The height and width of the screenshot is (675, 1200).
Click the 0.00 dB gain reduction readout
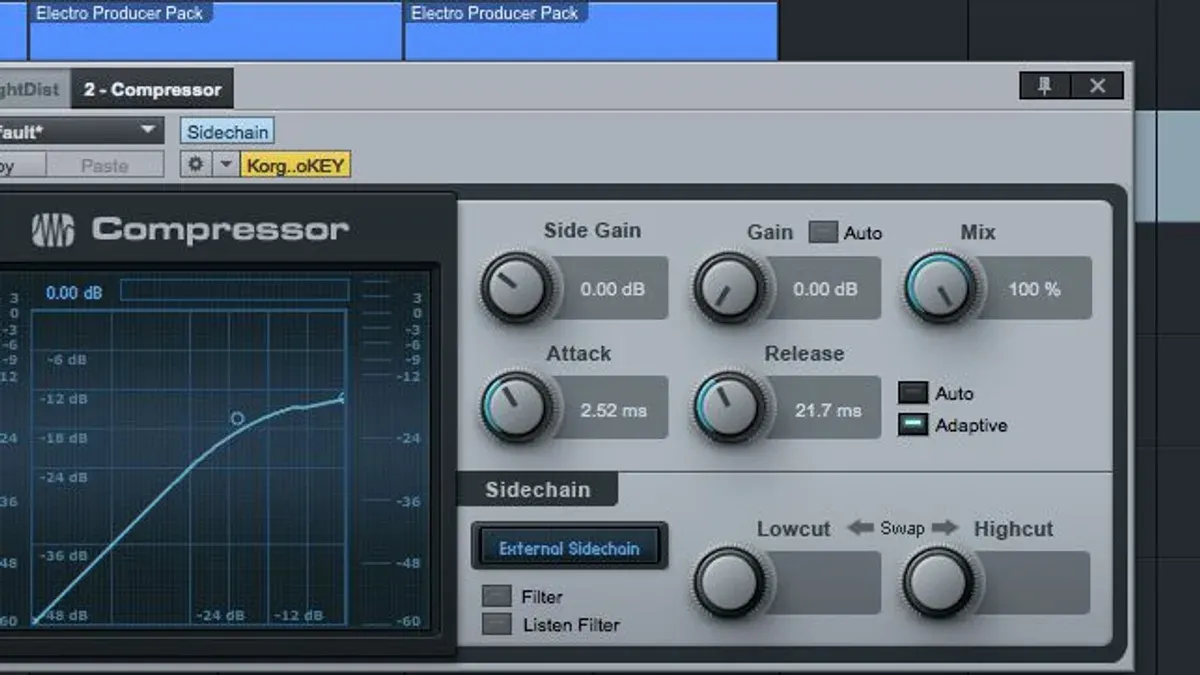74,293
